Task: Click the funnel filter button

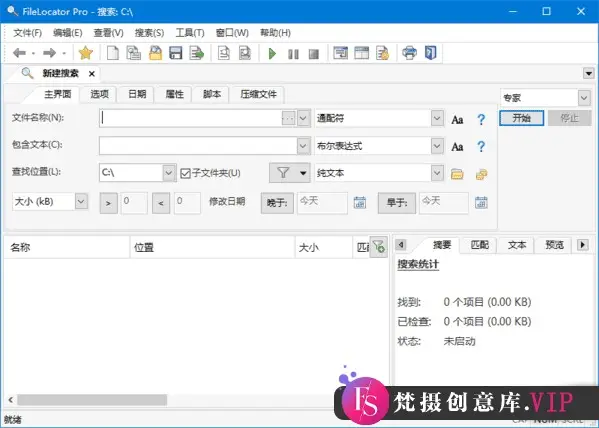Action: tap(283, 173)
